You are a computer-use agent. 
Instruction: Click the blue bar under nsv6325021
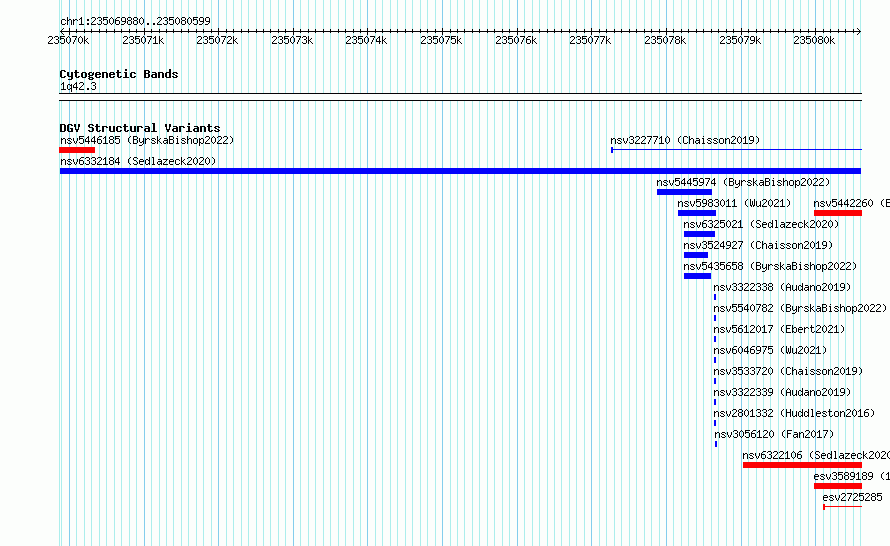pos(699,234)
